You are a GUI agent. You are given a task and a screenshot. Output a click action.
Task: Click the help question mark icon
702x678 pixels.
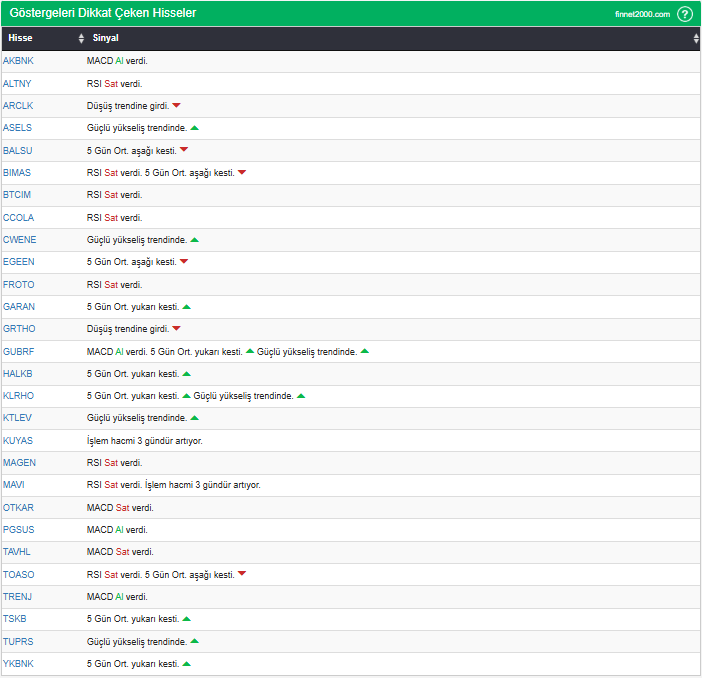tap(685, 14)
